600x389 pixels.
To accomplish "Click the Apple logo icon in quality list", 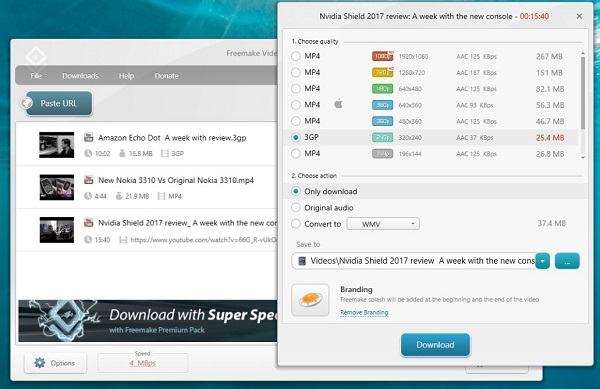I will click(x=338, y=104).
